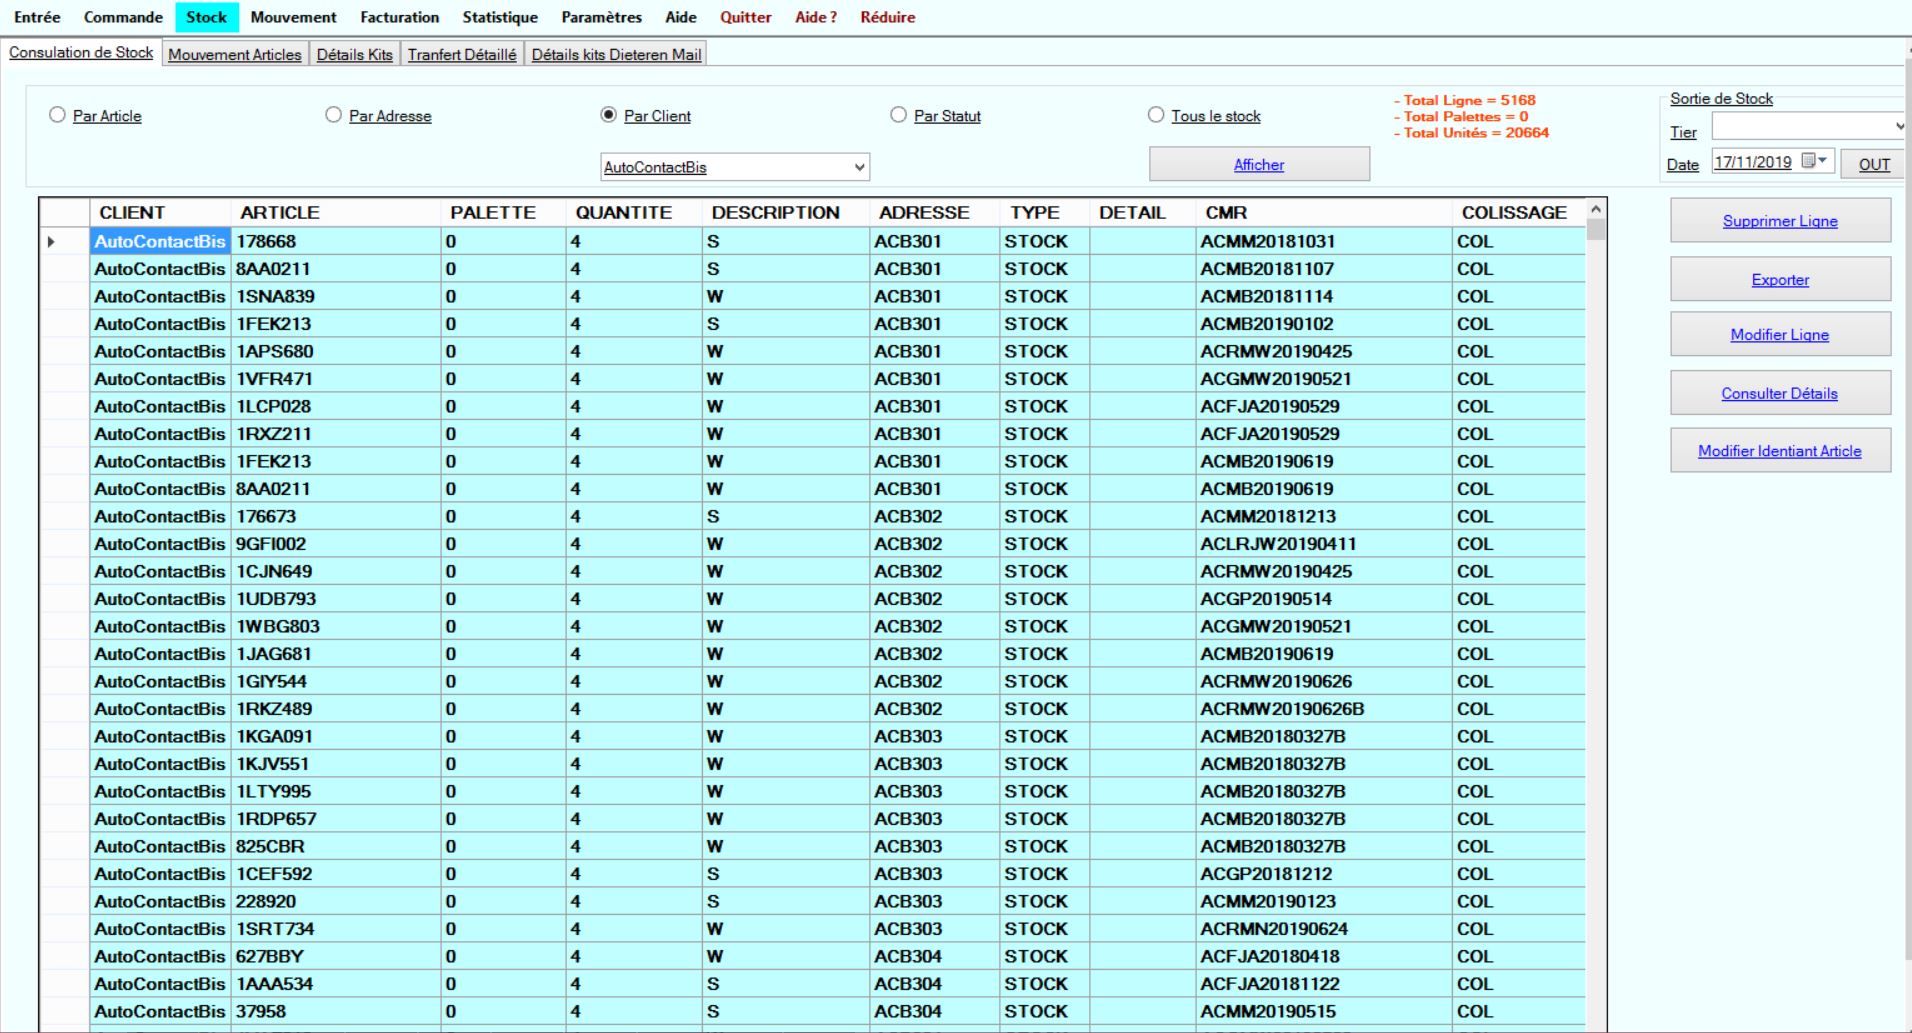1912x1033 pixels.
Task: Sort by the CMR column header
Action: tap(1324, 212)
